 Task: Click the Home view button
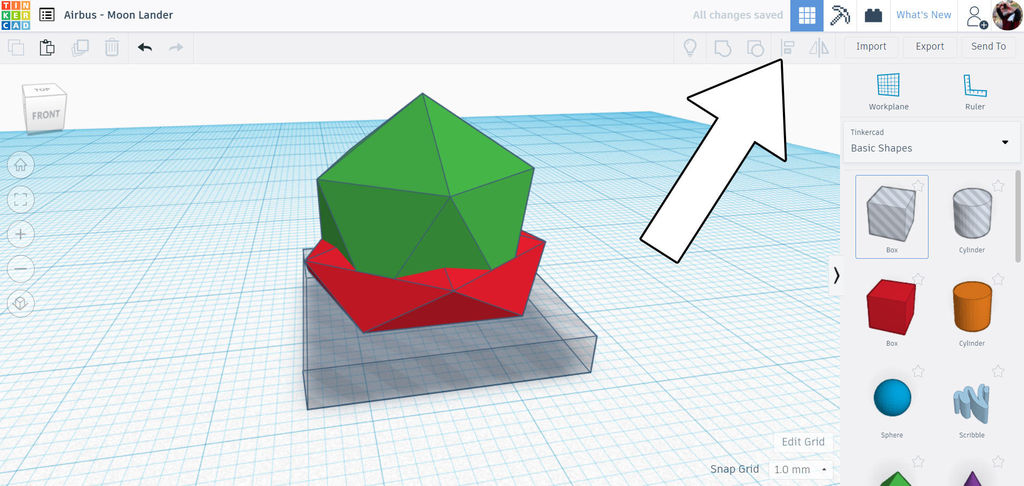coord(20,165)
